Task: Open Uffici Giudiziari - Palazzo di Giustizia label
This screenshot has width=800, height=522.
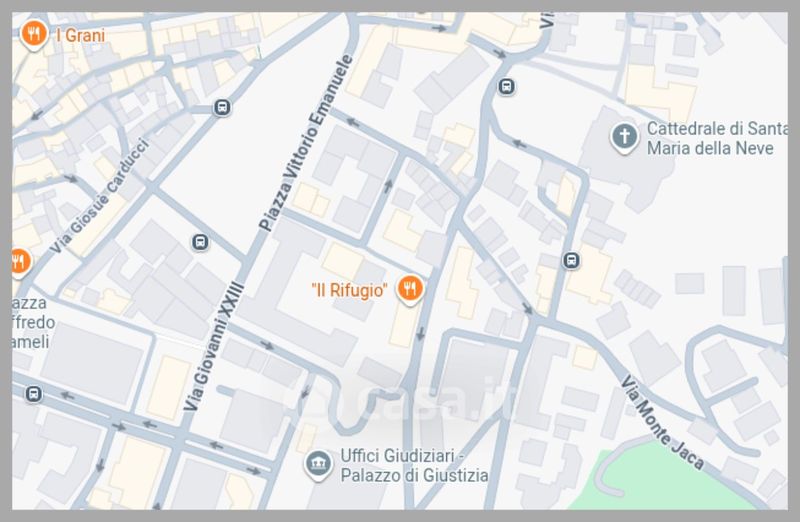Action: [x=414, y=465]
